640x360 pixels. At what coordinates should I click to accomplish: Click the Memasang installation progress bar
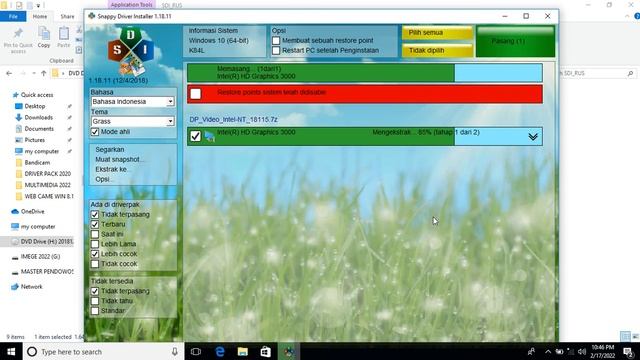coord(364,73)
